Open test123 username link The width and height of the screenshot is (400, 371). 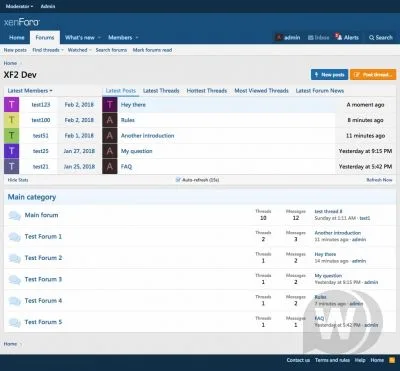pyautogui.click(x=41, y=105)
